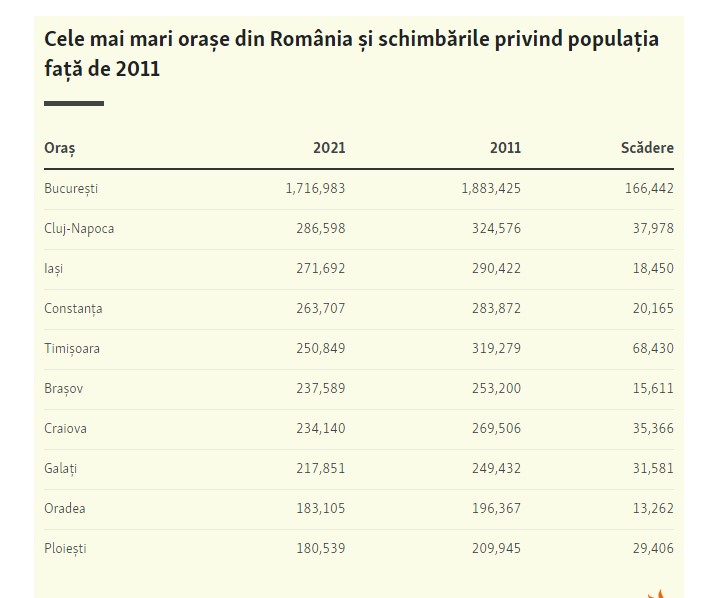Viewport: 715px width, 598px height.
Task: Click the Constanța city name
Action: point(73,308)
